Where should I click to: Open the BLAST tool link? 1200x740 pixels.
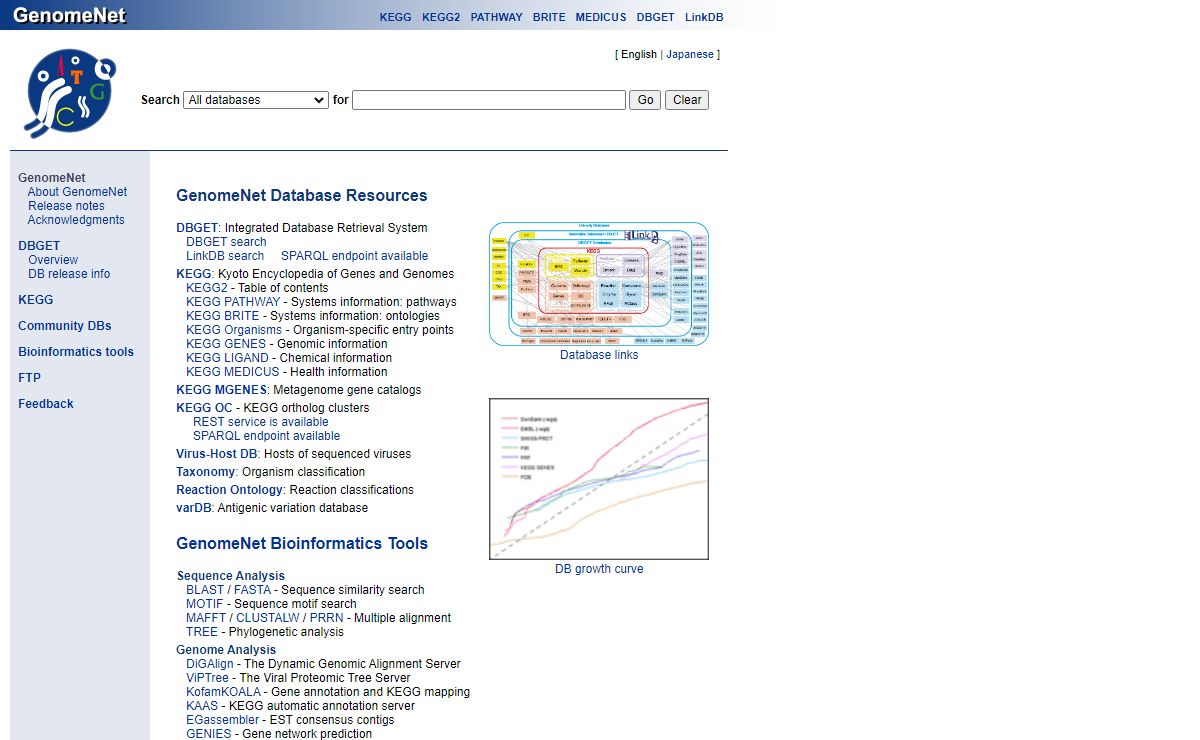(x=205, y=590)
